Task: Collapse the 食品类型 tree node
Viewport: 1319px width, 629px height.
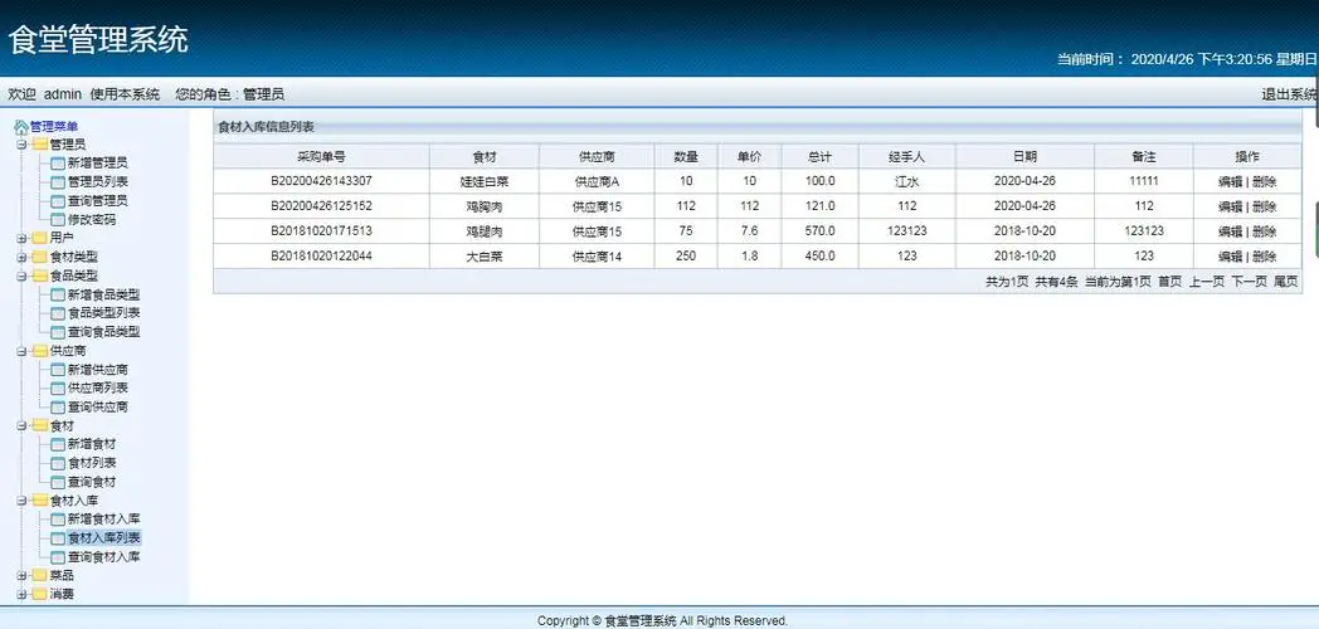Action: coord(22,276)
